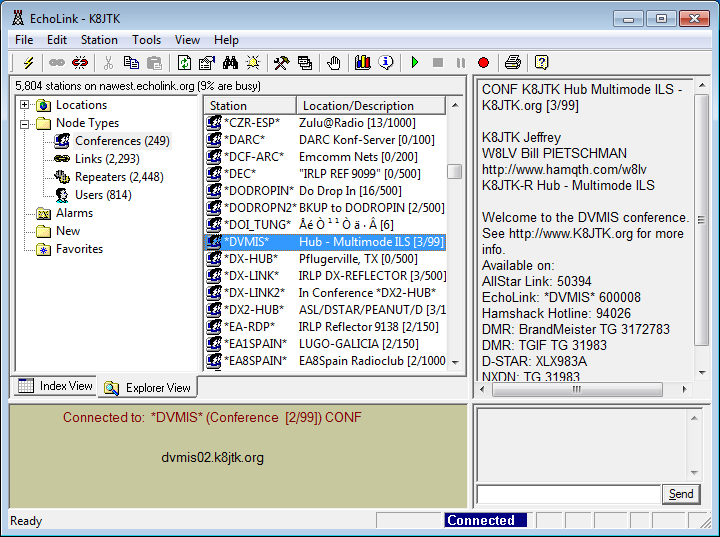Click the scissors Cut icon
The width and height of the screenshot is (720, 537).
click(x=108, y=62)
